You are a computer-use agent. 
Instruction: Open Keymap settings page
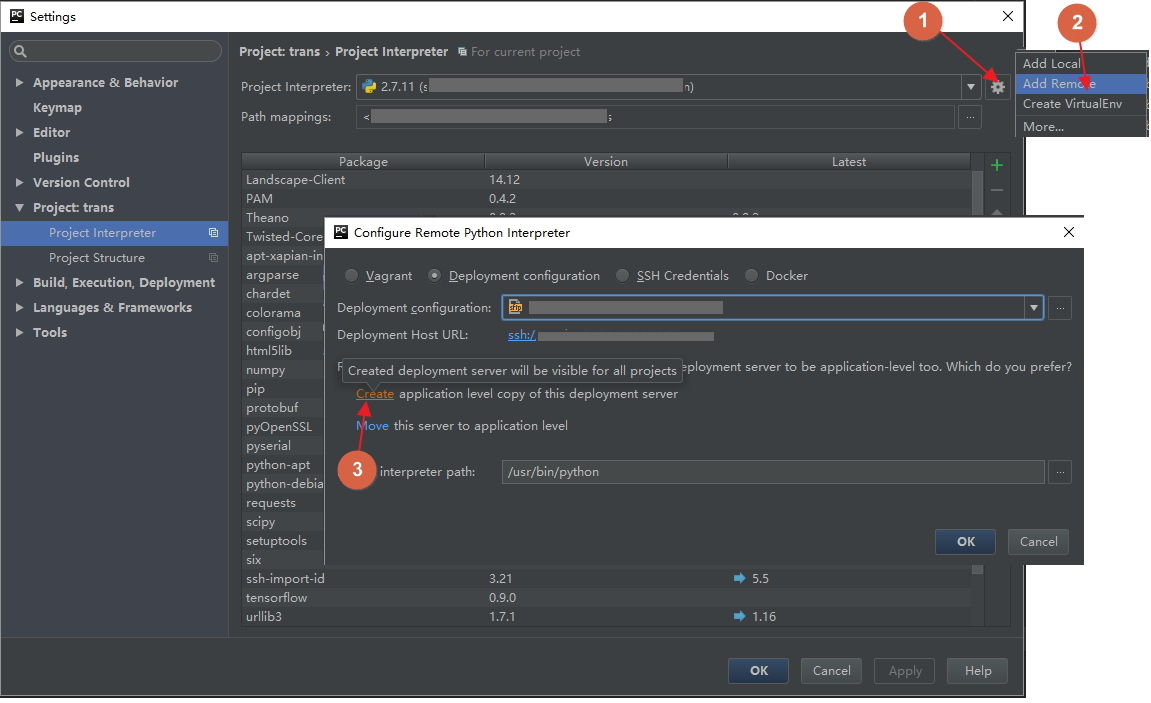[57, 107]
